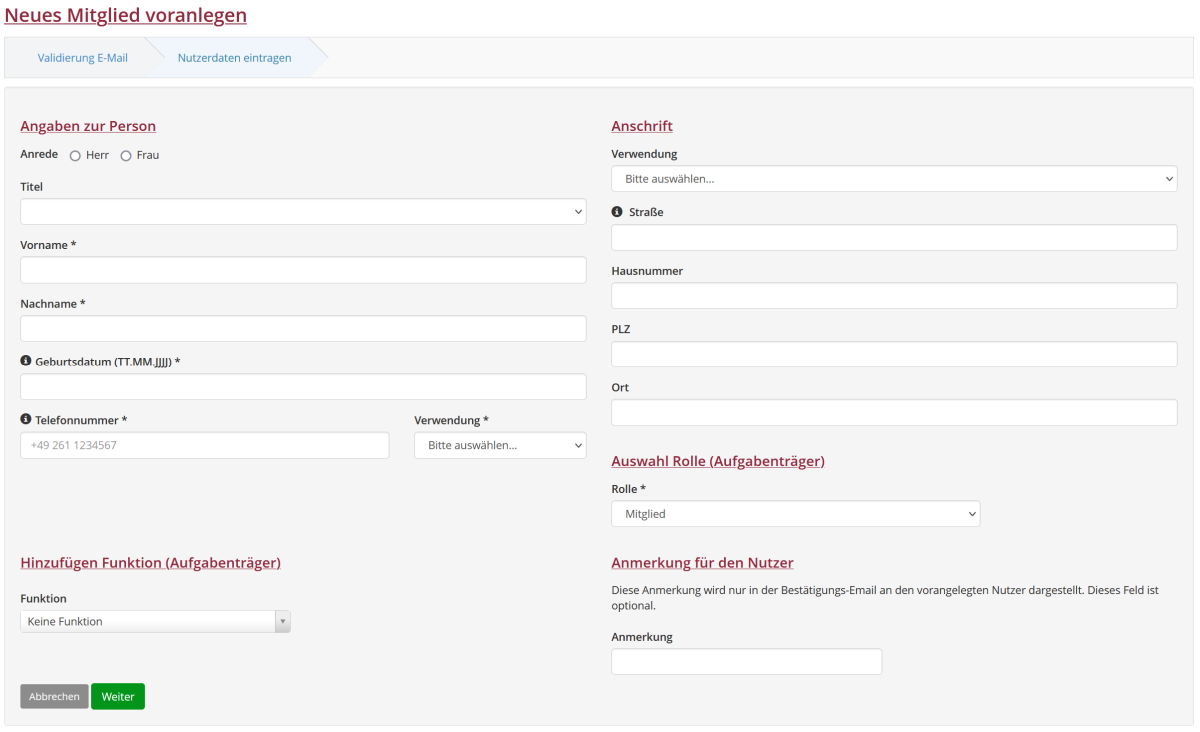Focus the Telefonnummer input field
1200x732 pixels.
click(x=204, y=446)
